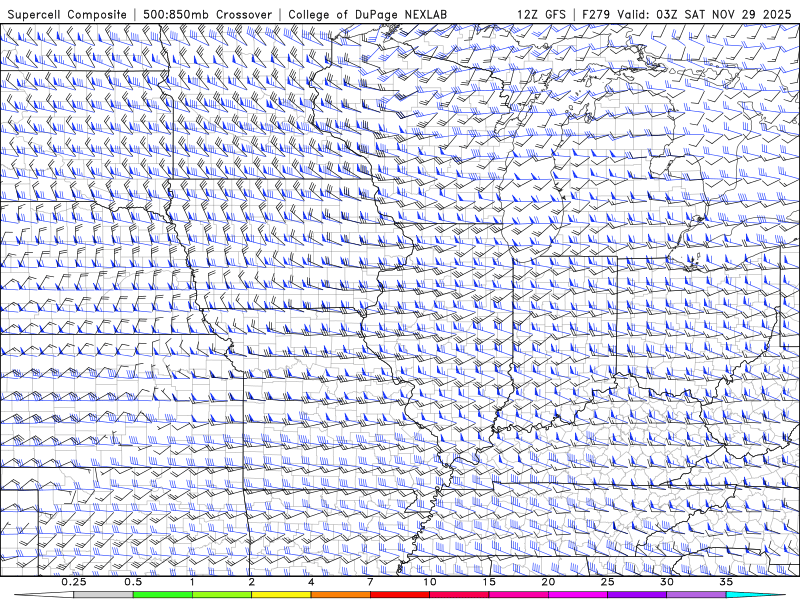Viewport: 800px width, 600px height.
Task: Click the 12Z GFS model run label
Action: coord(541,15)
